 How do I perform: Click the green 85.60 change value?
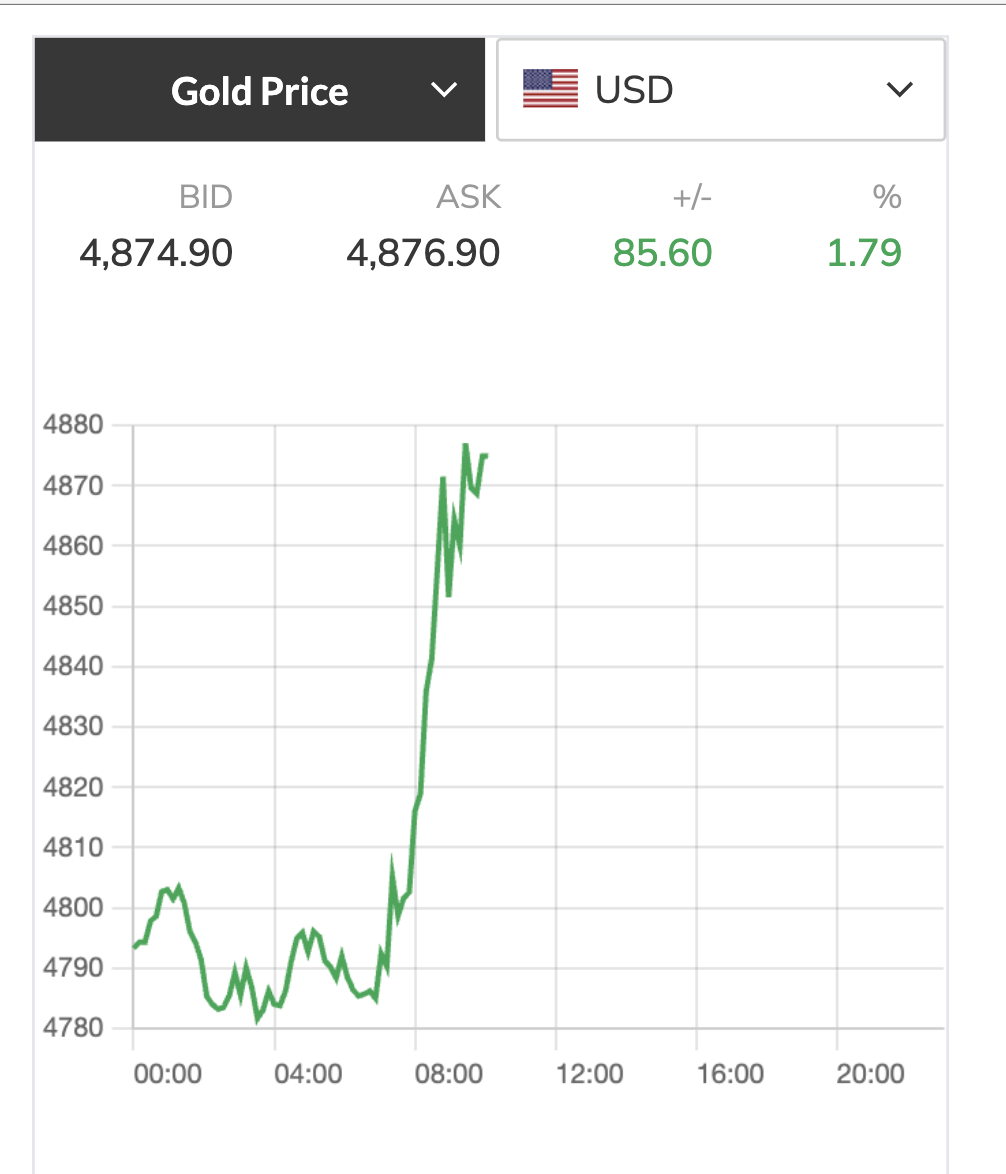[x=662, y=253]
